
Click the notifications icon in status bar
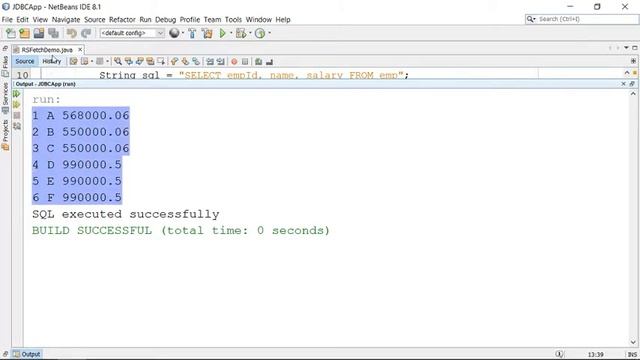tap(559, 354)
